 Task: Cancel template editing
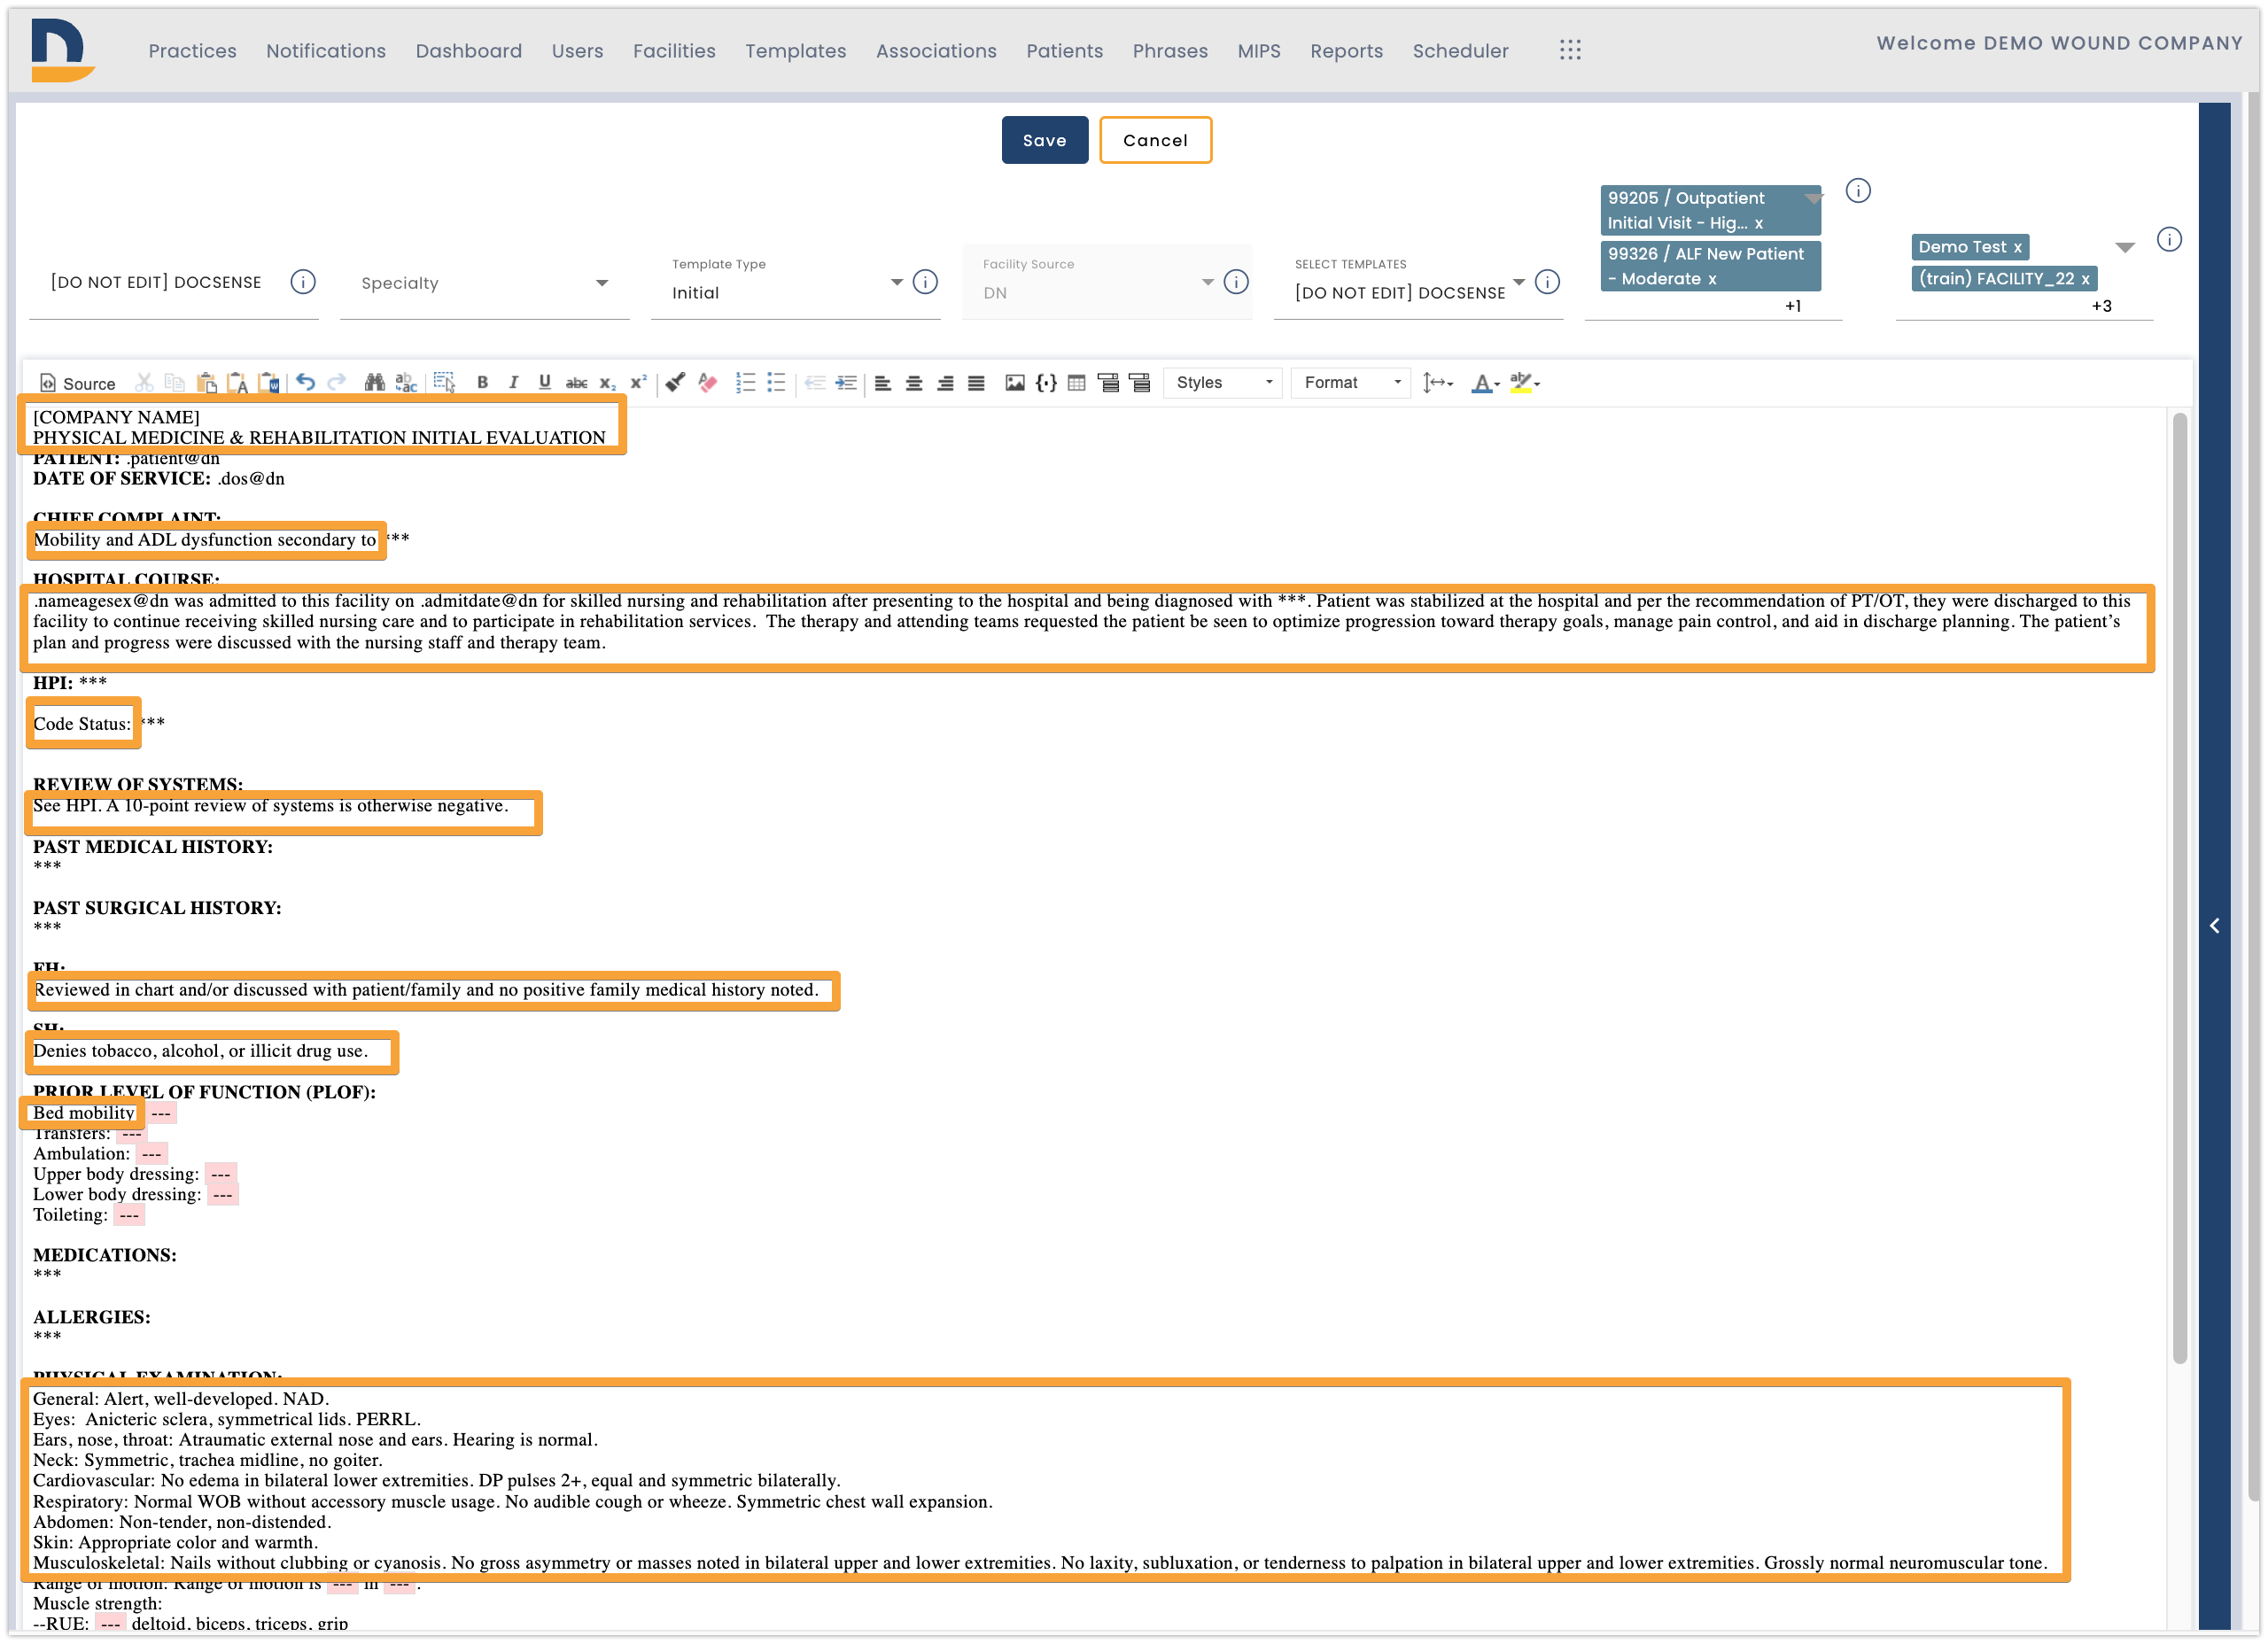[1156, 140]
